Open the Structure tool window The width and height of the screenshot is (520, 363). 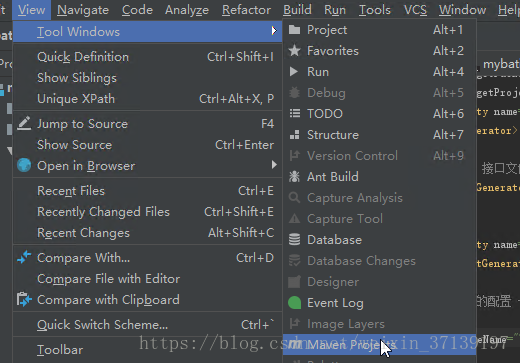tap(379, 135)
